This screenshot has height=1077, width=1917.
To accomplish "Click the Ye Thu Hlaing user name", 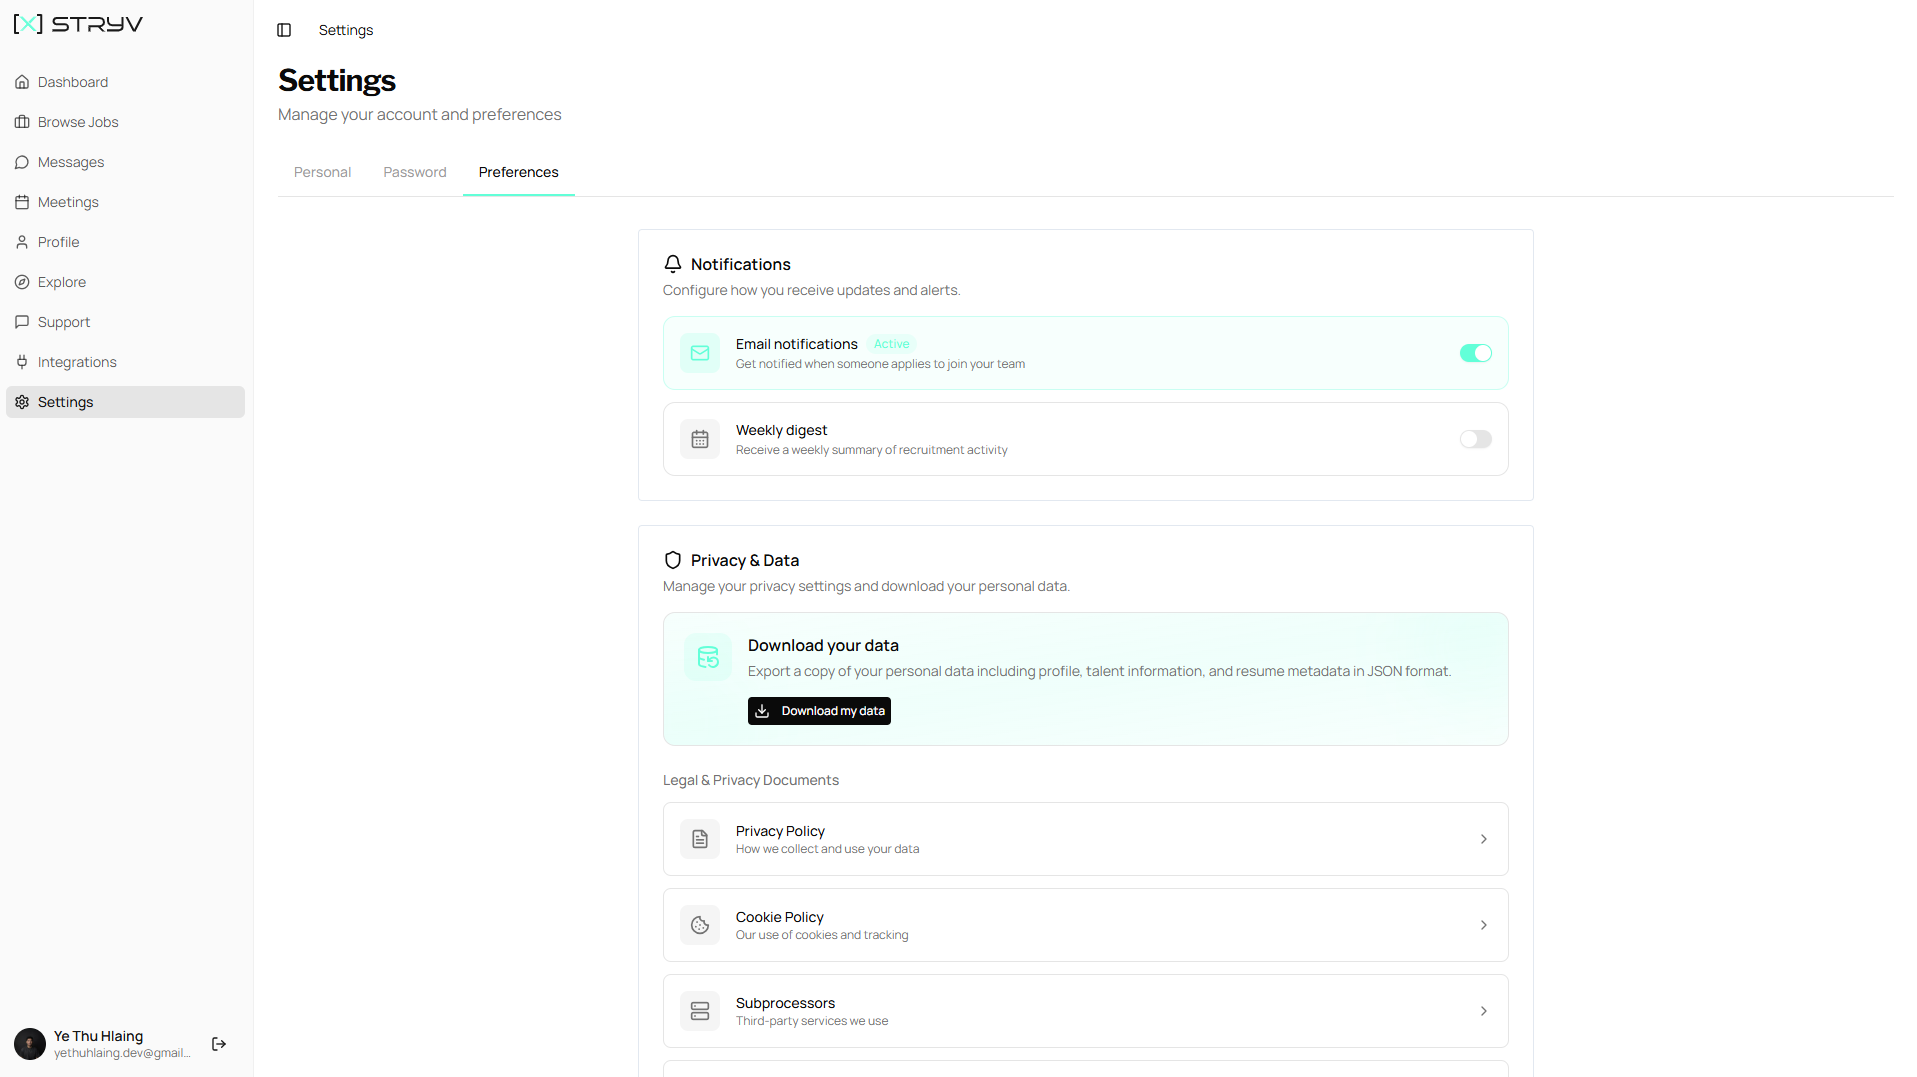I will point(98,1036).
